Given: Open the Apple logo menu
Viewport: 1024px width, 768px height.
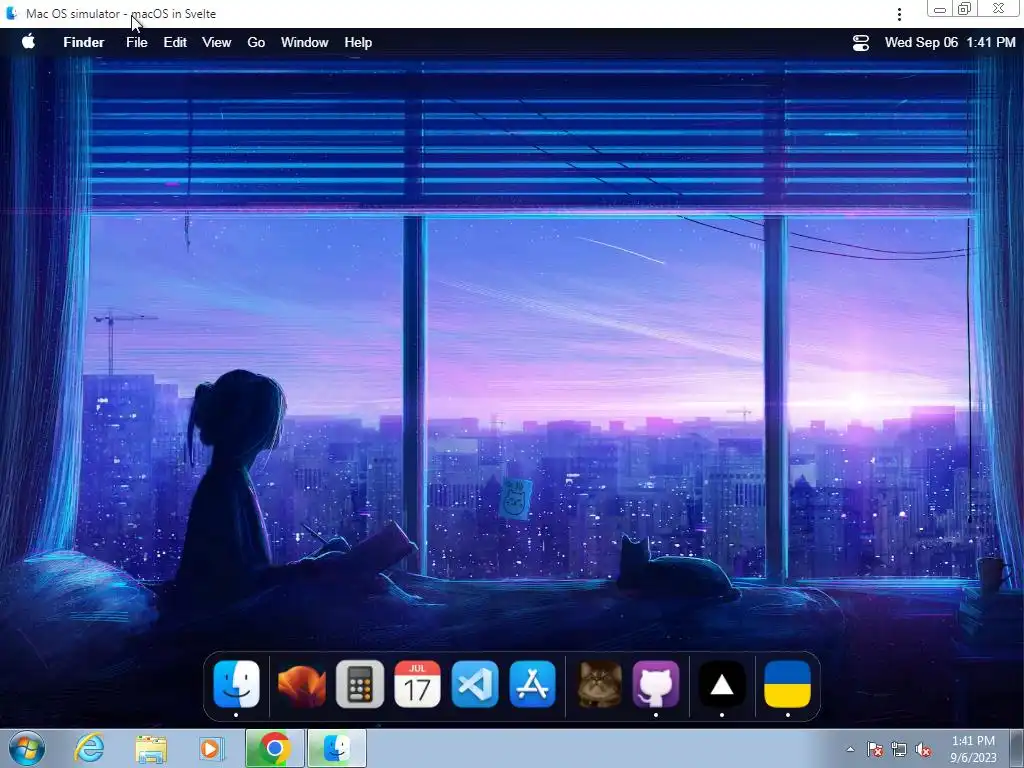Looking at the screenshot, I should 28,42.
